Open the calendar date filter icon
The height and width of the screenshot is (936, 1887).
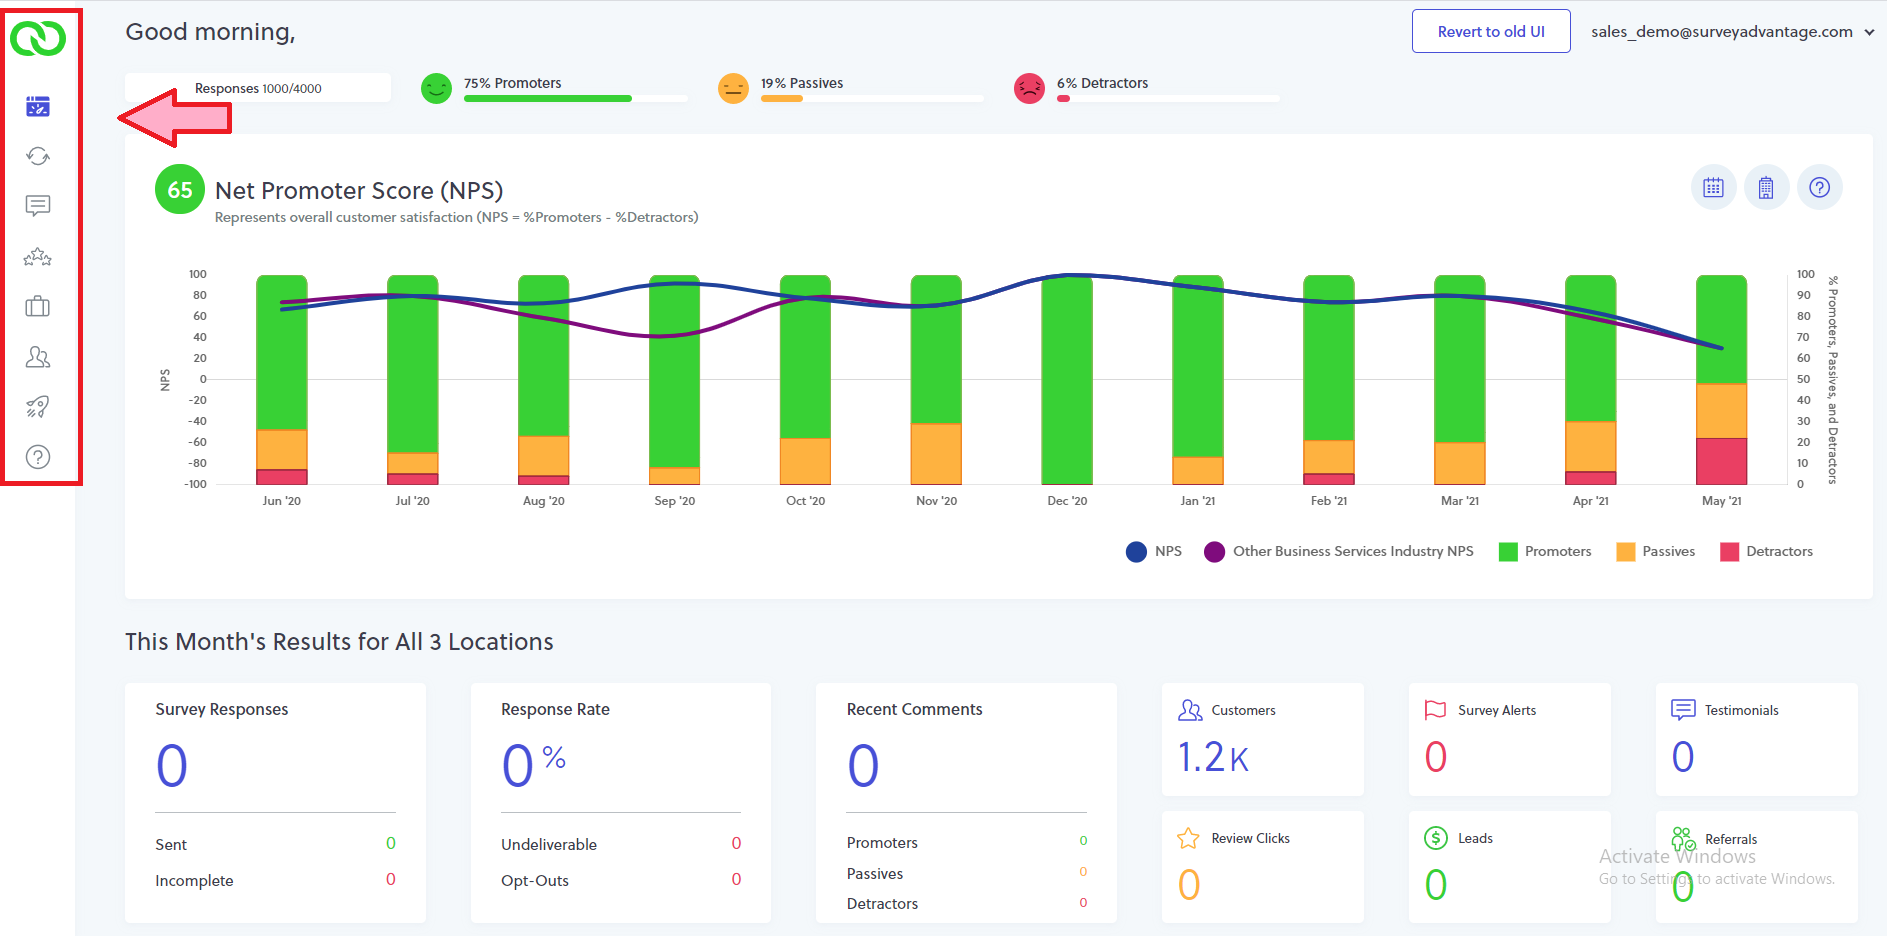(x=1714, y=187)
